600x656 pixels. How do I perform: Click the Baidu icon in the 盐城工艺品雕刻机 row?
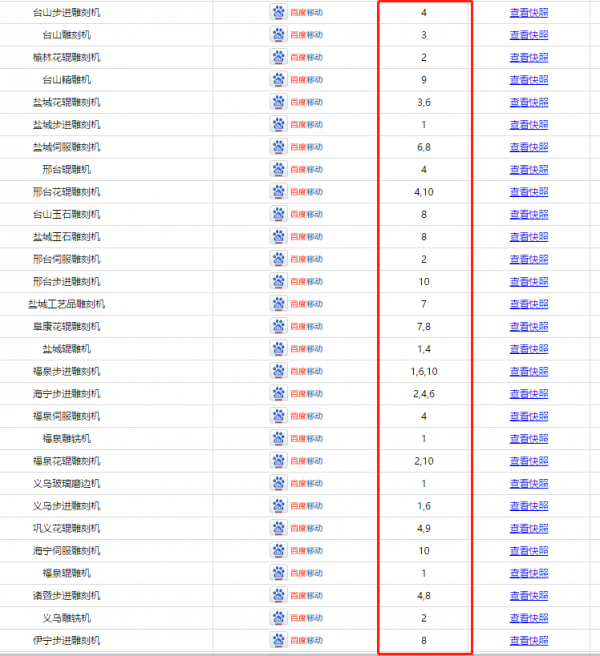click(x=278, y=304)
